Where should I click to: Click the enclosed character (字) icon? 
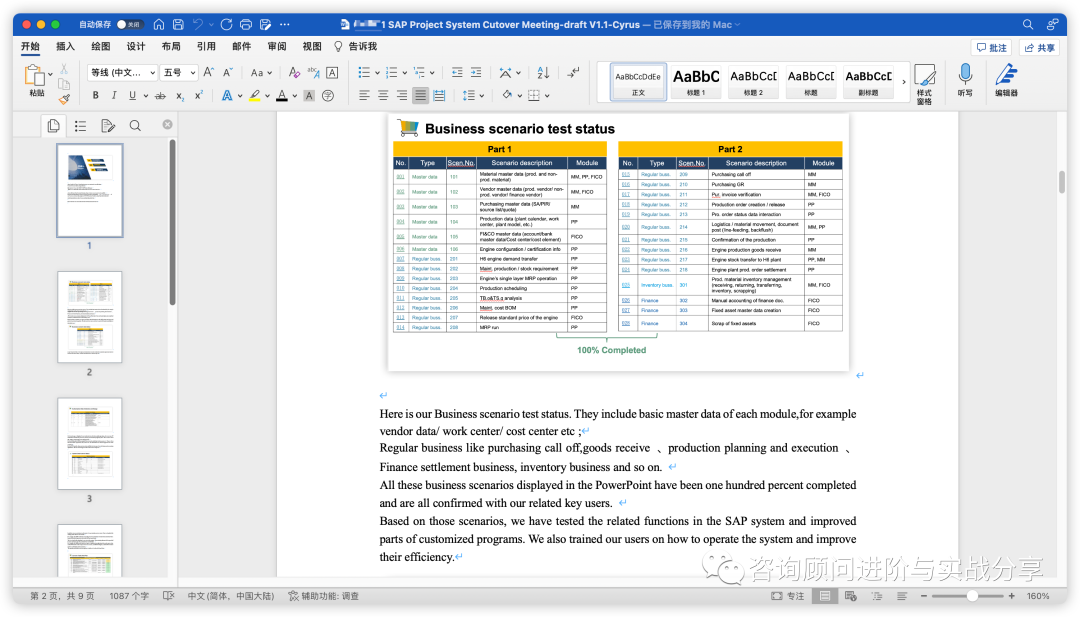pos(329,96)
